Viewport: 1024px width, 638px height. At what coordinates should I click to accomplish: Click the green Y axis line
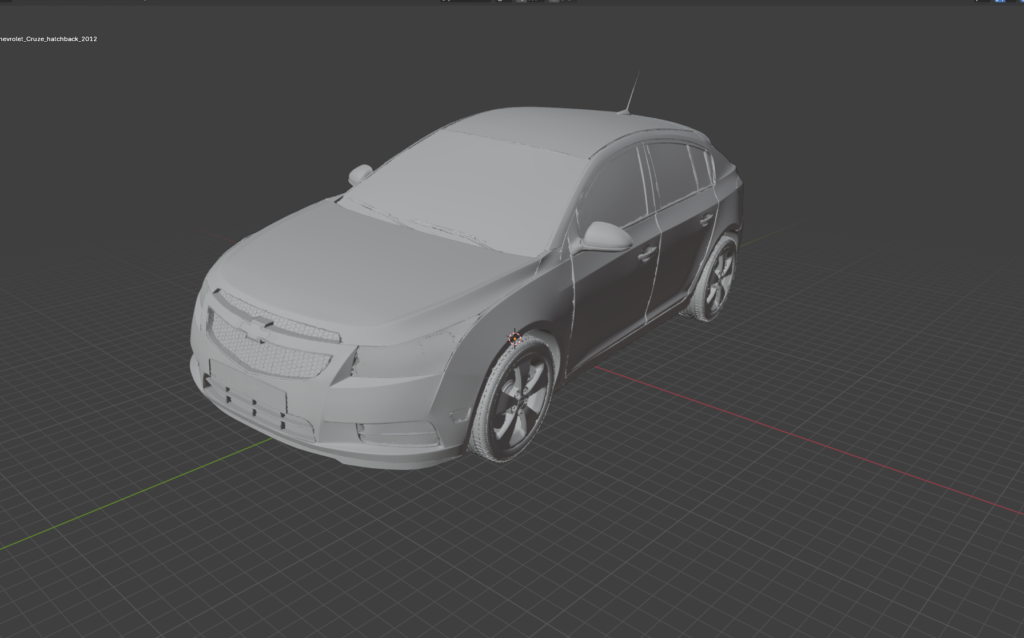(136, 493)
